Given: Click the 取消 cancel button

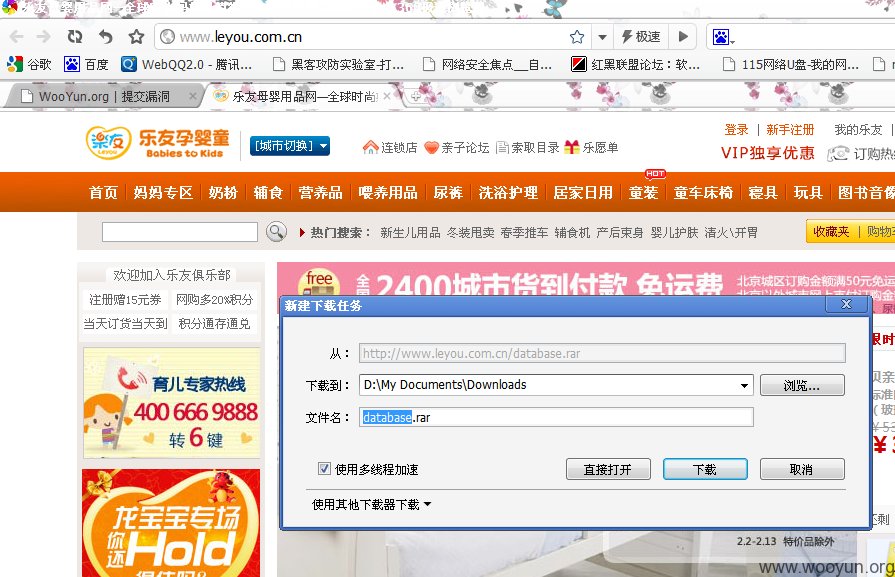Looking at the screenshot, I should 802,469.
